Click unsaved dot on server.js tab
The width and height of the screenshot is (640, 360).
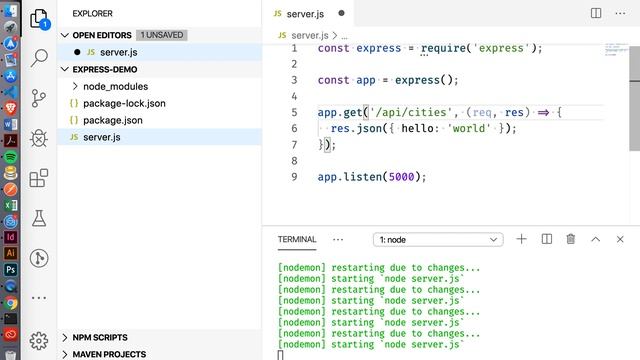[x=341, y=13]
